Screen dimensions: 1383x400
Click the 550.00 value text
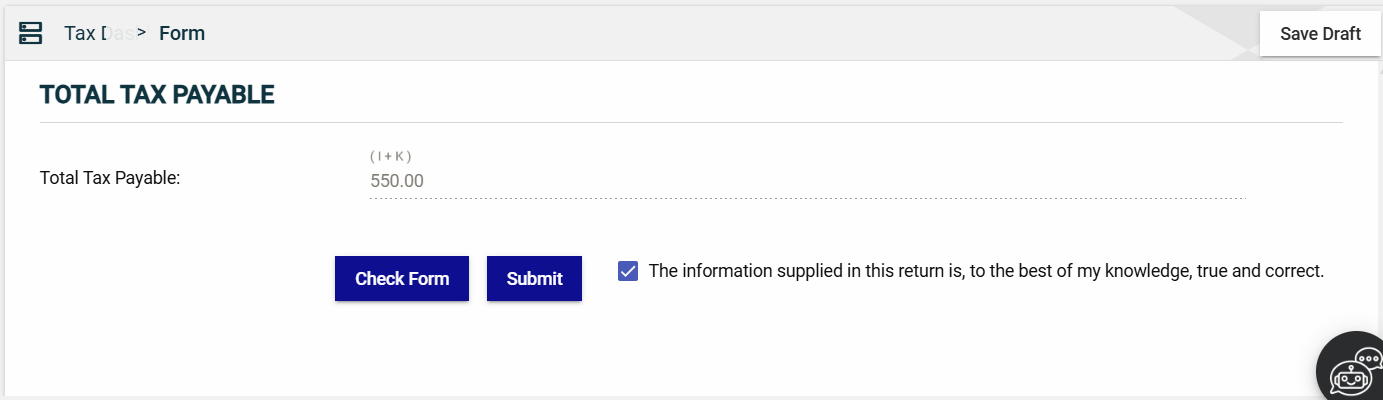coord(397,181)
